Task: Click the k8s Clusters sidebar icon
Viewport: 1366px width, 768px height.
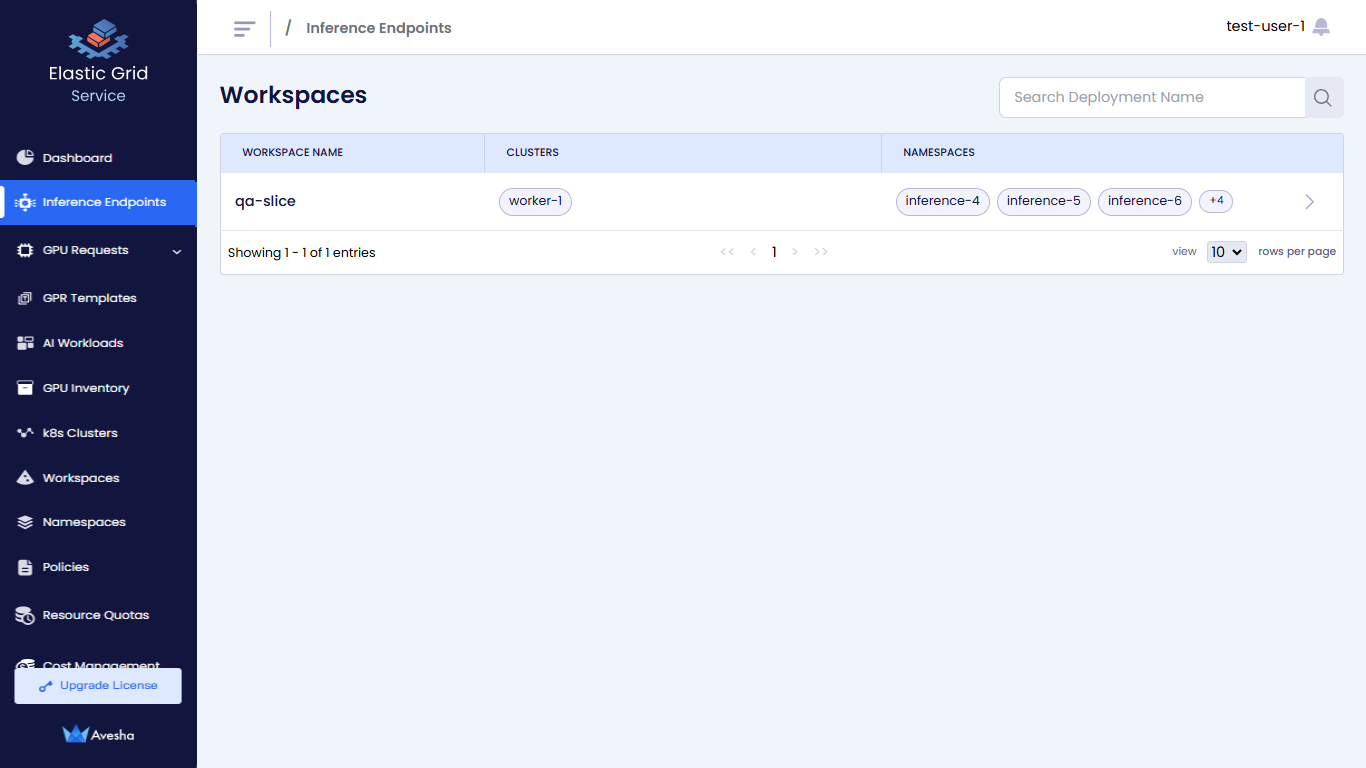Action: click(23, 432)
